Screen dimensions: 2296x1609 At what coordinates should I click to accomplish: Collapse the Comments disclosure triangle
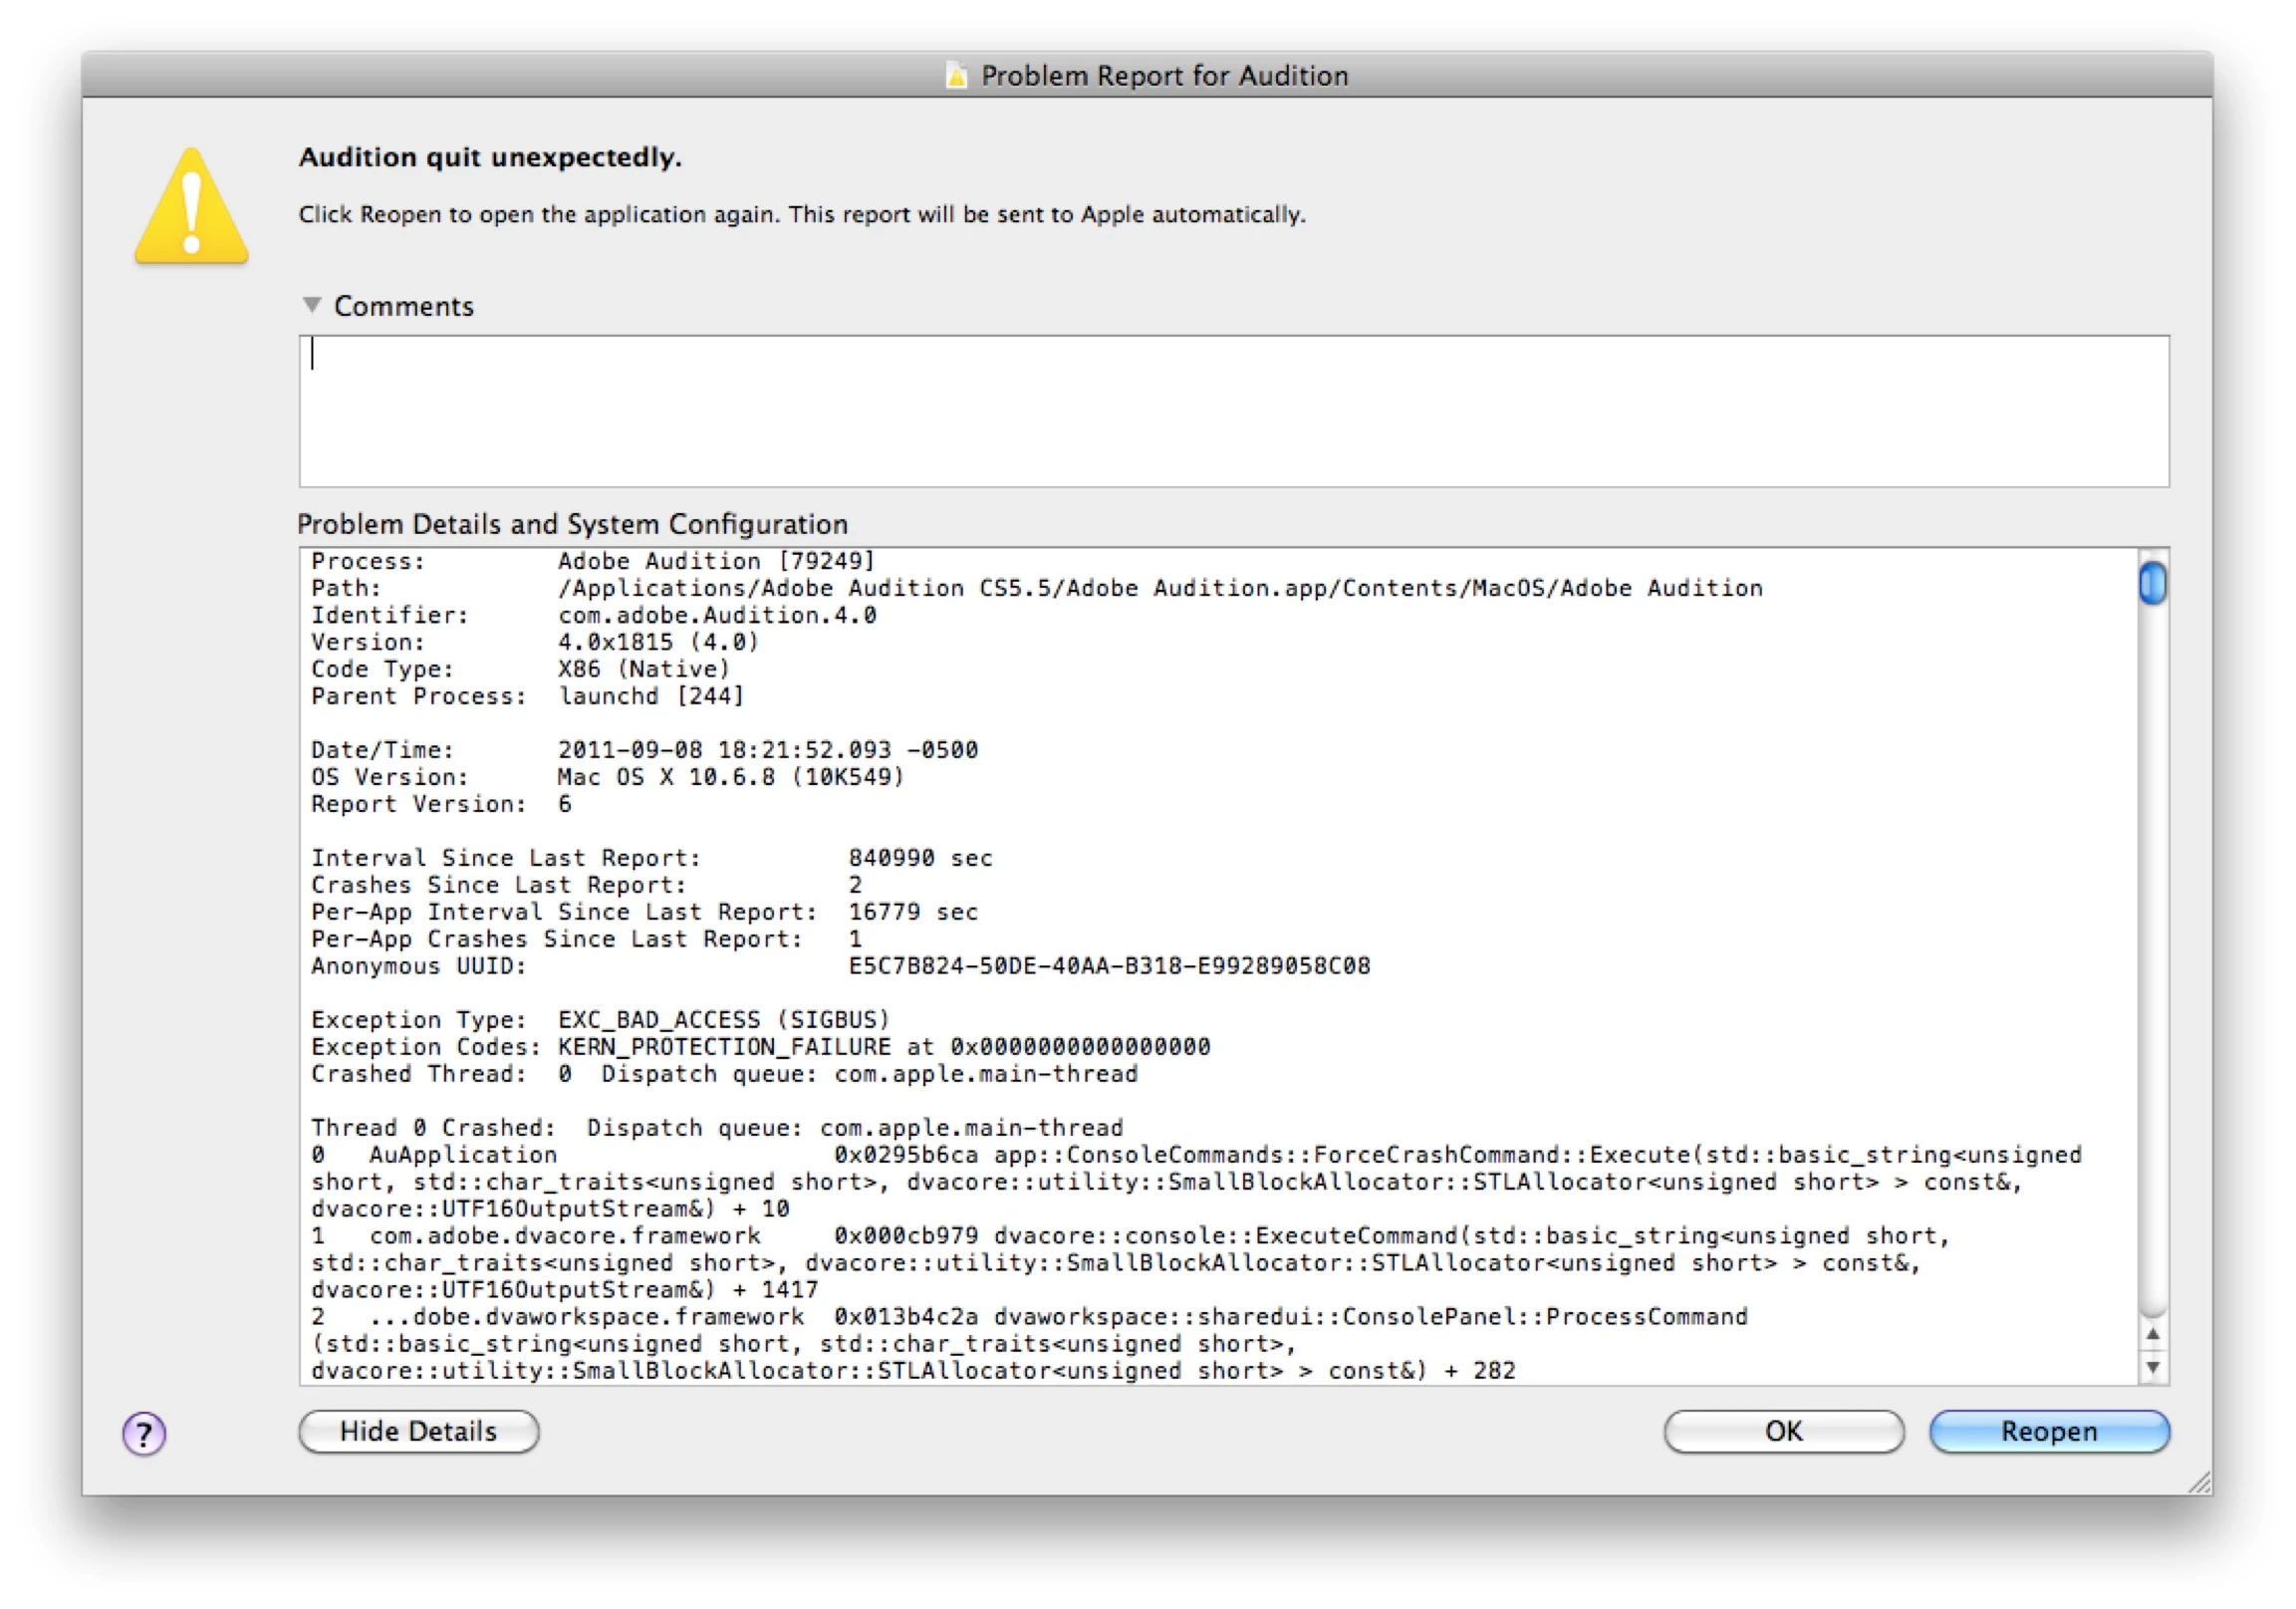(312, 305)
